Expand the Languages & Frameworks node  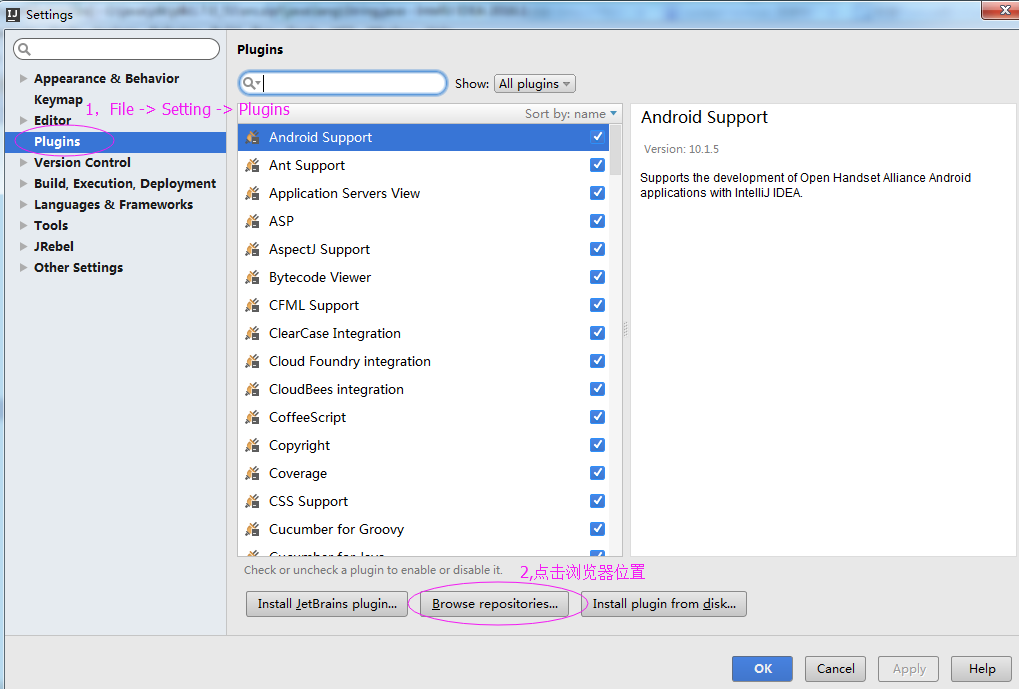(23, 204)
